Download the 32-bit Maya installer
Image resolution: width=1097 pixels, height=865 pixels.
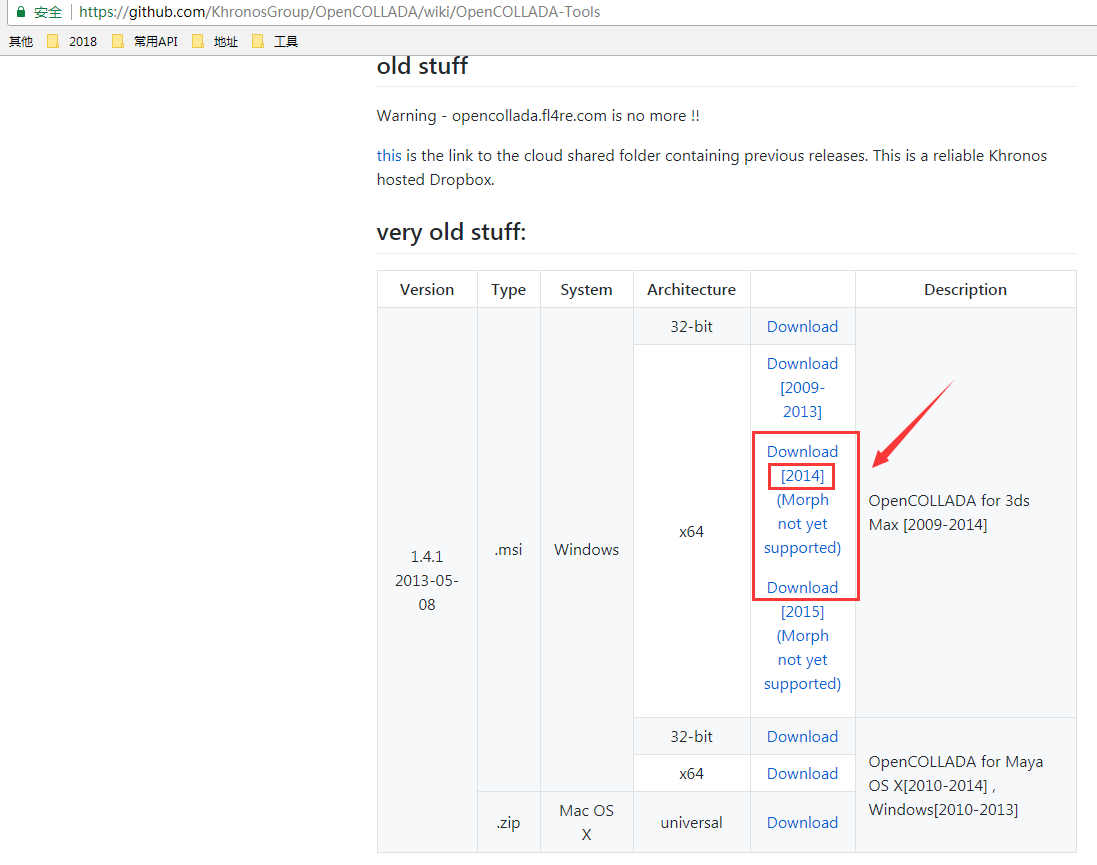[x=802, y=736]
